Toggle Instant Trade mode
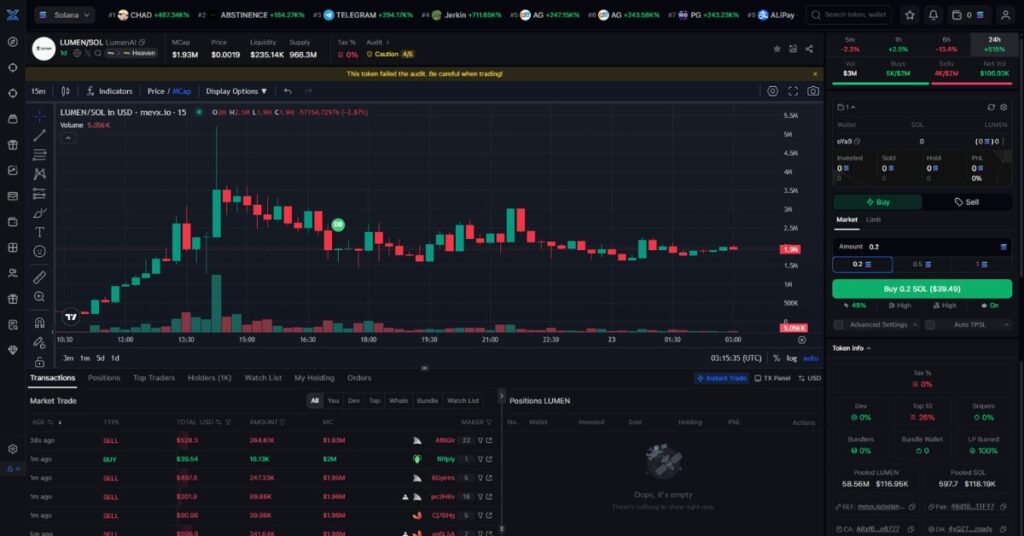The width and height of the screenshot is (1024, 536). pyautogui.click(x=721, y=378)
